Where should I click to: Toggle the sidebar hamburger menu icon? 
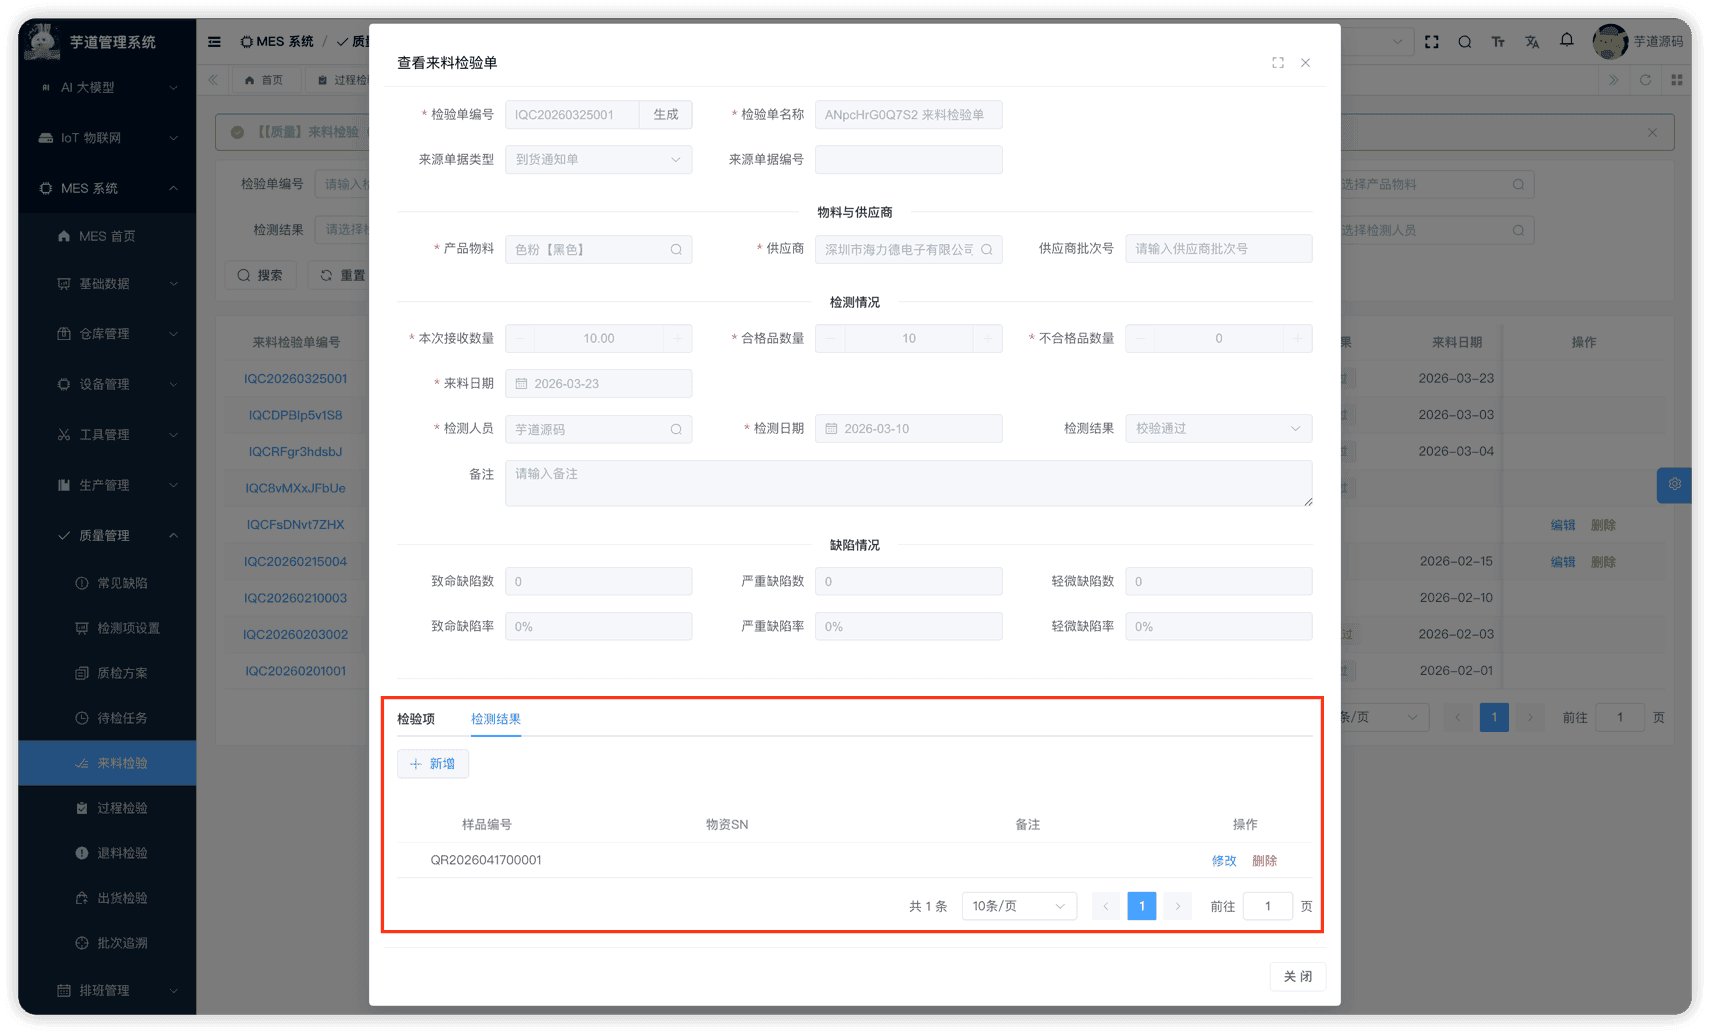(x=214, y=42)
